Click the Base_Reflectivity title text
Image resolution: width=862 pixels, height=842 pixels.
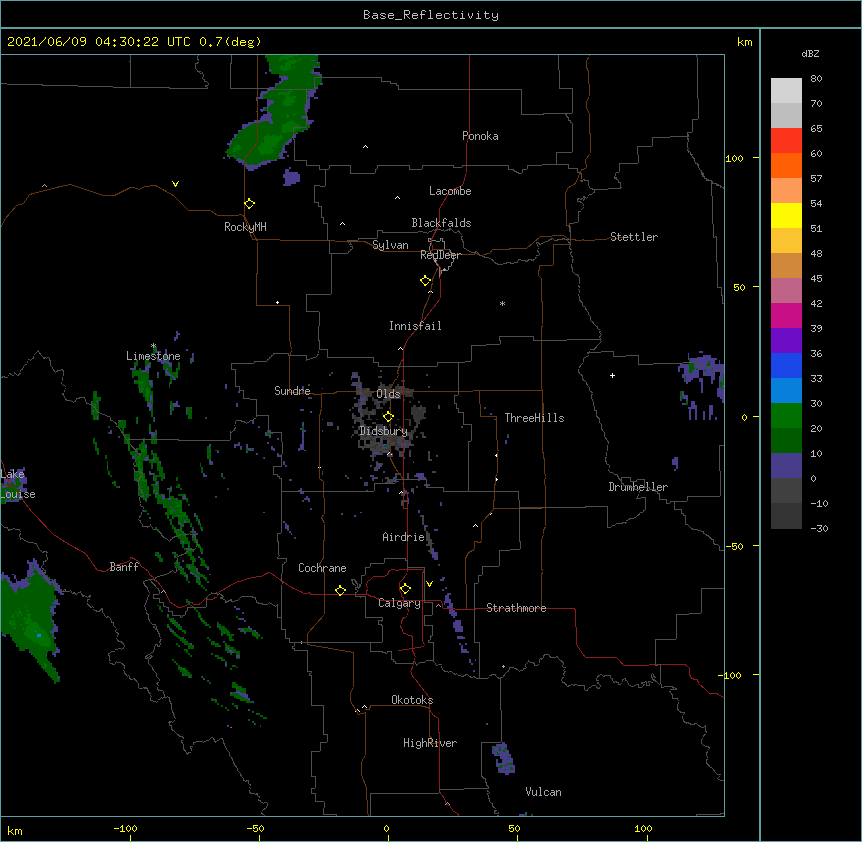tap(431, 15)
